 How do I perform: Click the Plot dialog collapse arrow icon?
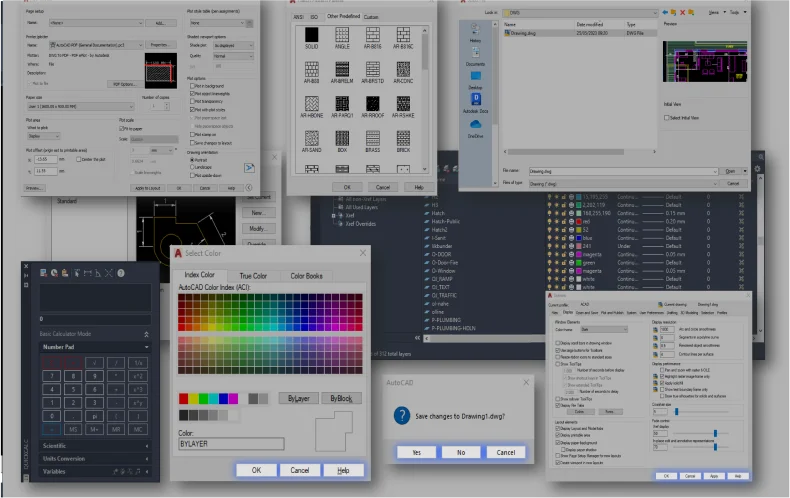tap(249, 188)
